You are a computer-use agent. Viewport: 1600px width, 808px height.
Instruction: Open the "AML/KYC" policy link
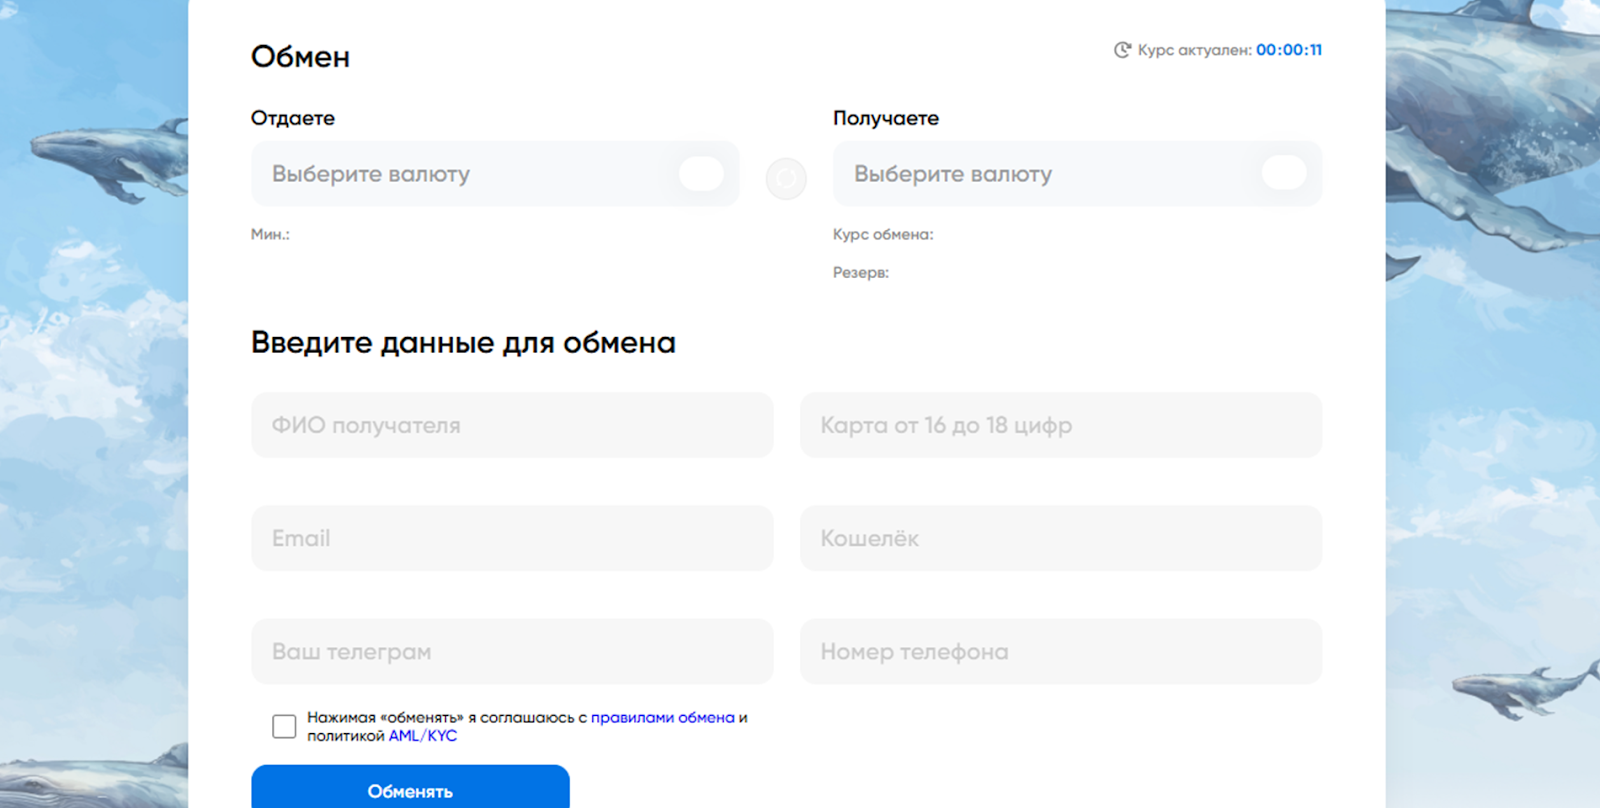pos(423,736)
